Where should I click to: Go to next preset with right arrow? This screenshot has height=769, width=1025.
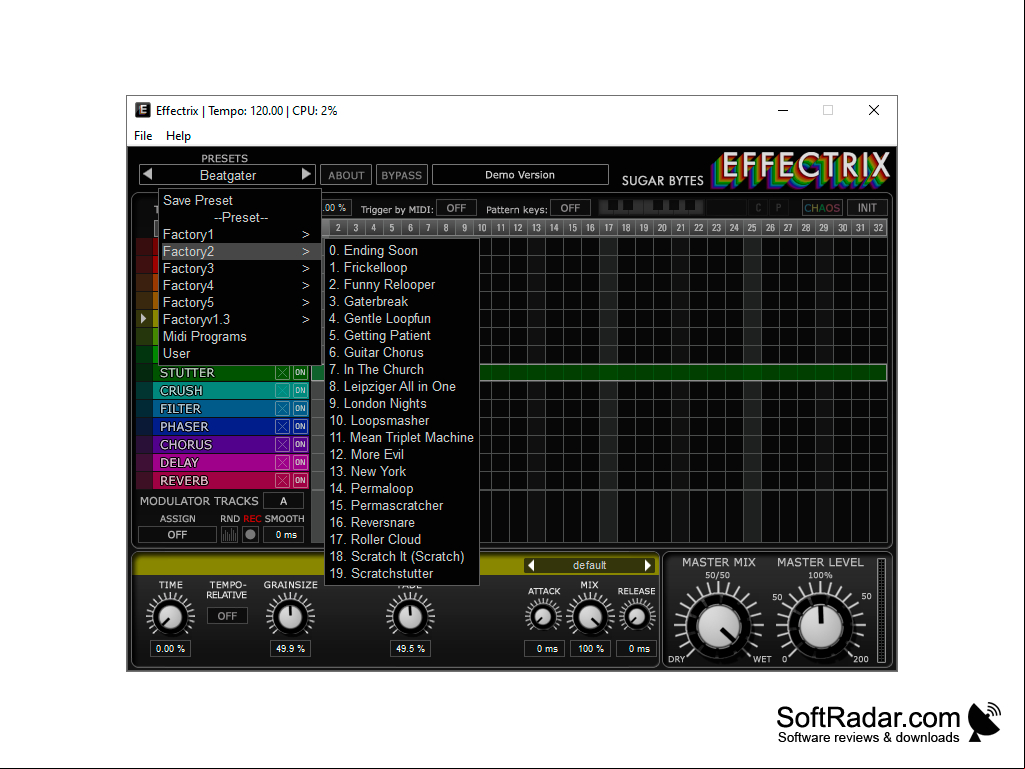pyautogui.click(x=306, y=175)
